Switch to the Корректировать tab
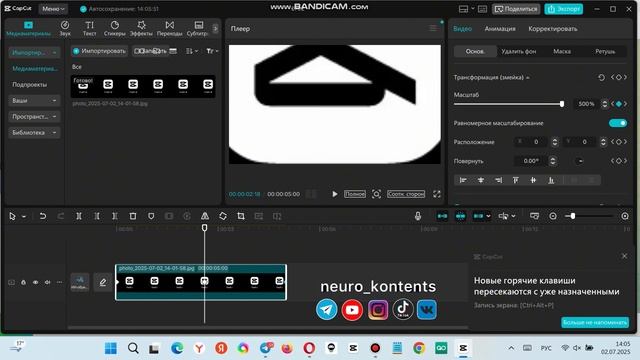Image resolution: width=640 pixels, height=360 pixels. pos(553,29)
